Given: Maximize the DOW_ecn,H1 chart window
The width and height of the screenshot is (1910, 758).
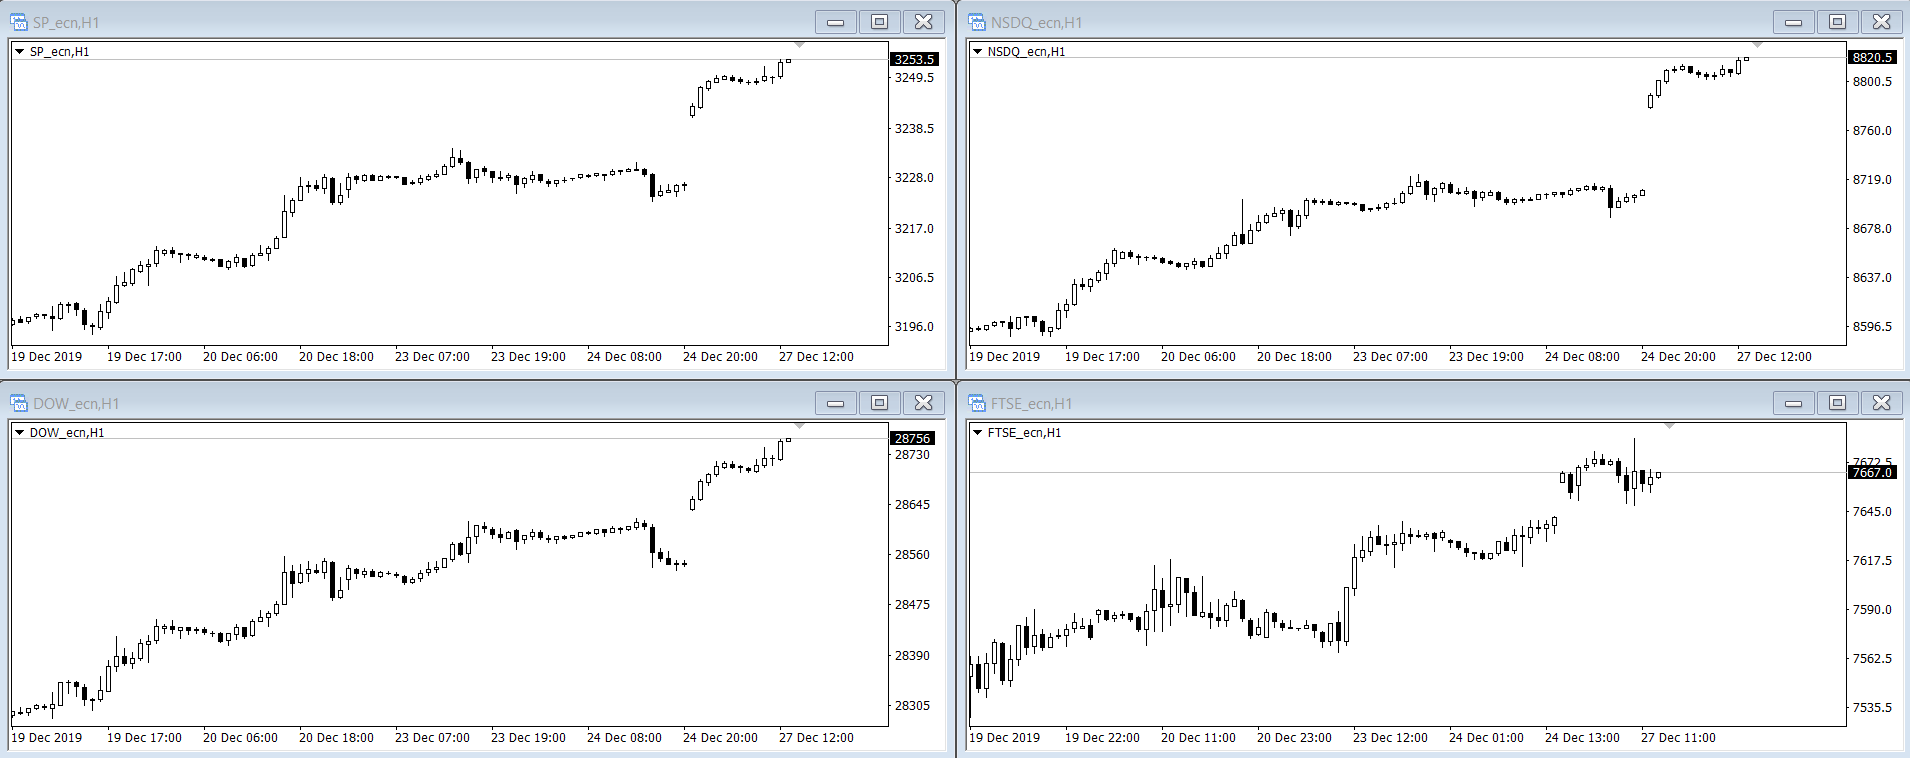Looking at the screenshot, I should pos(880,403).
